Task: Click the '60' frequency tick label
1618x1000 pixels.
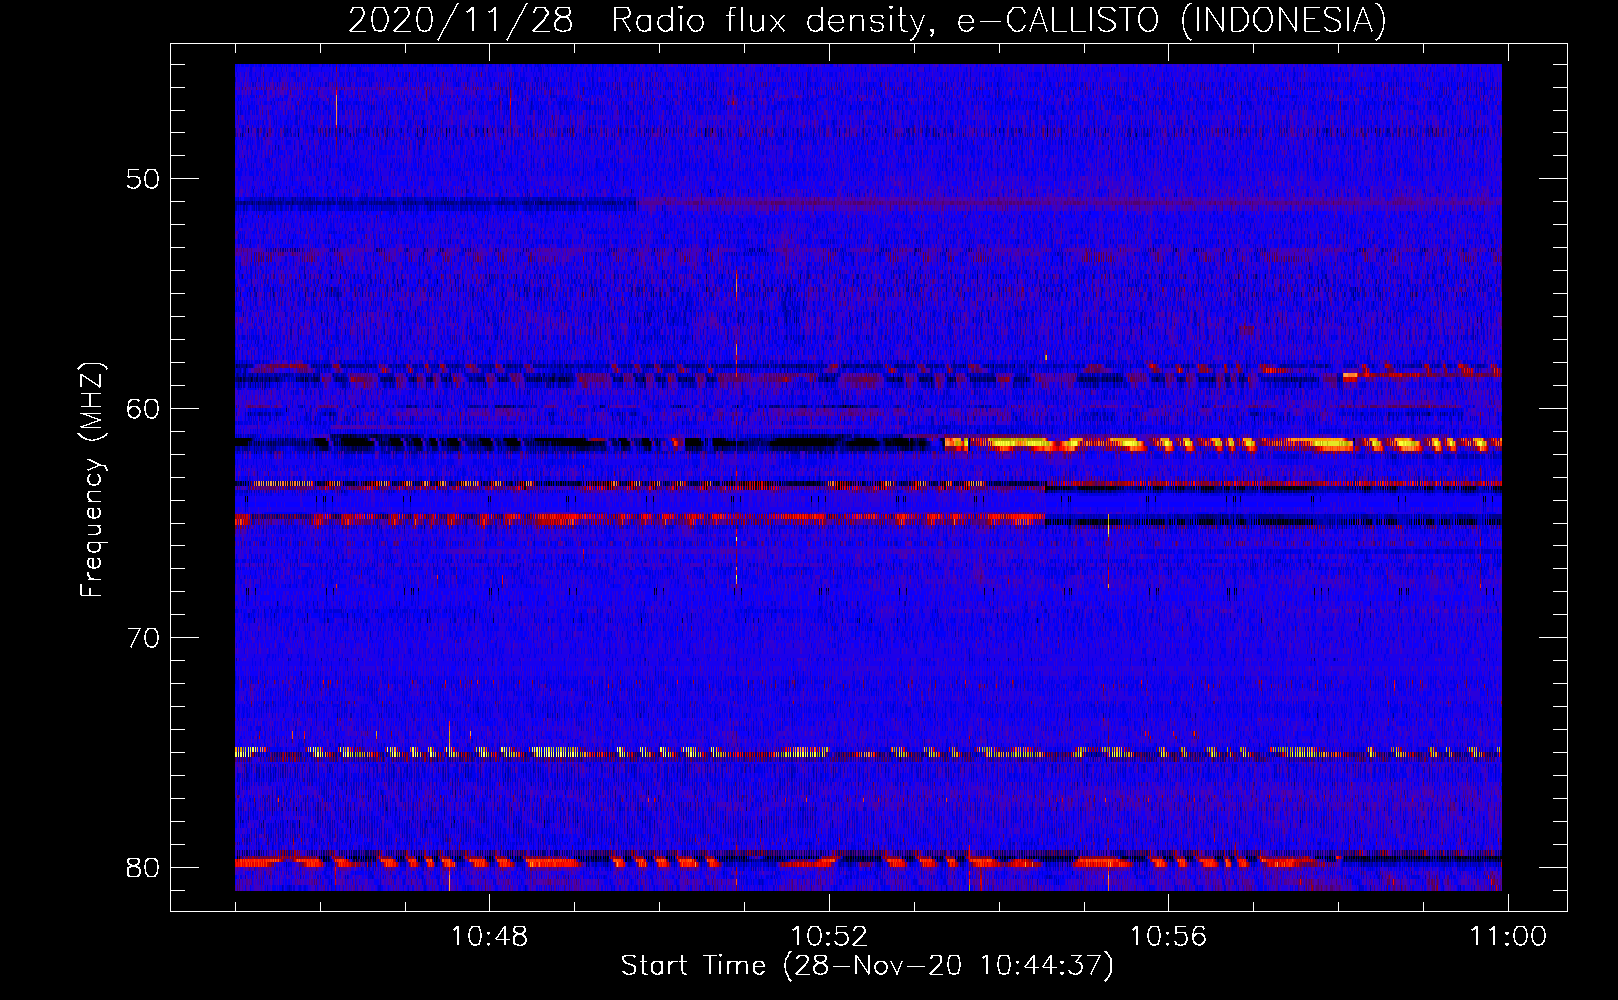Action: pyautogui.click(x=143, y=408)
